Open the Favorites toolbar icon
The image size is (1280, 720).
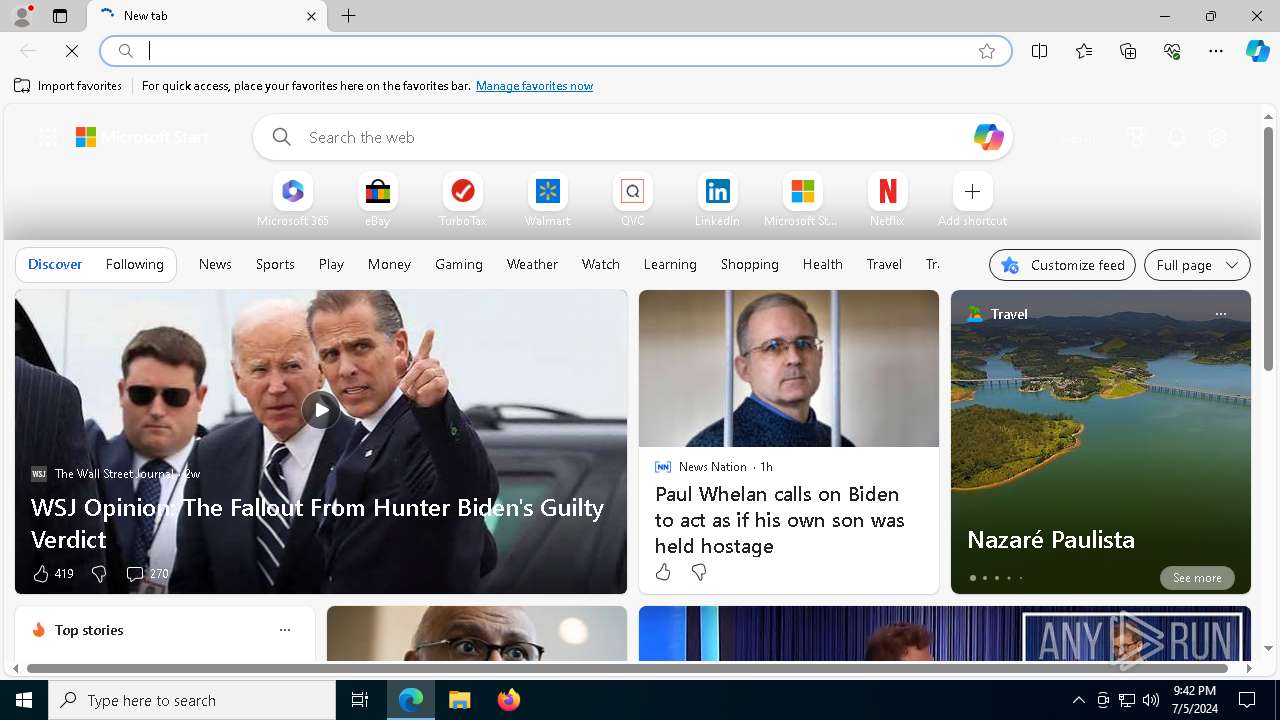point(1084,51)
